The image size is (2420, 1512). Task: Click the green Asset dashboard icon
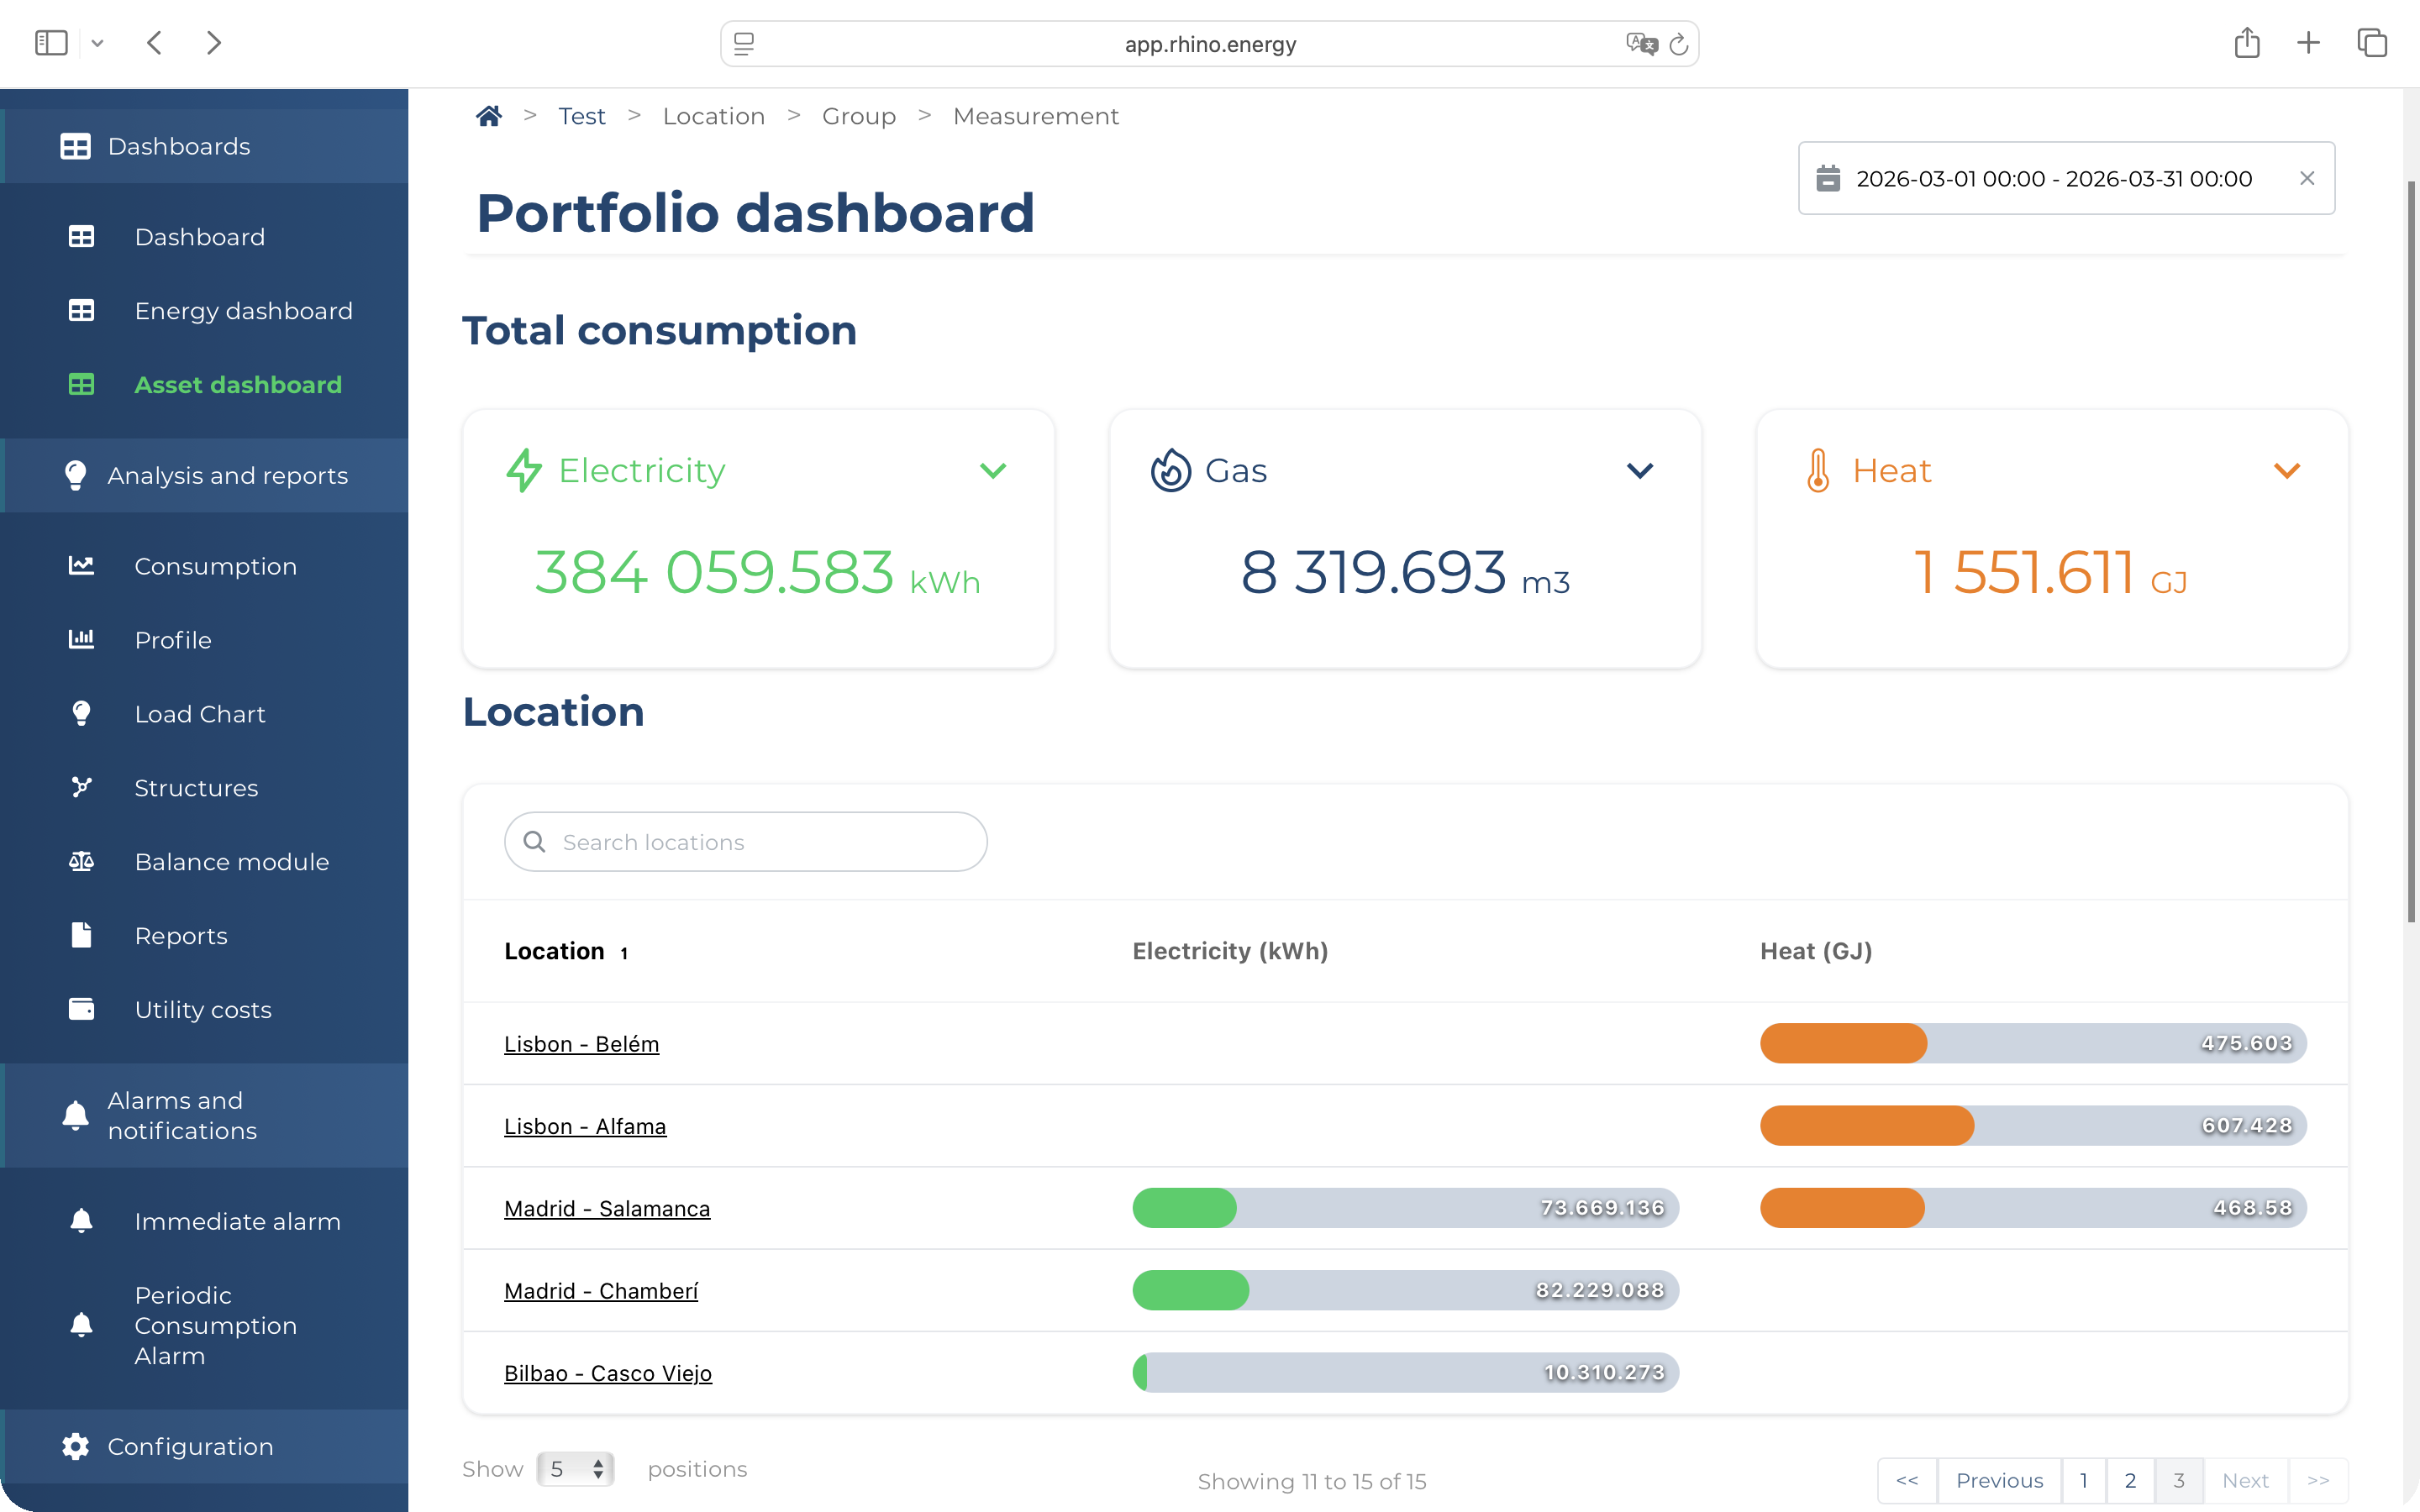(81, 385)
